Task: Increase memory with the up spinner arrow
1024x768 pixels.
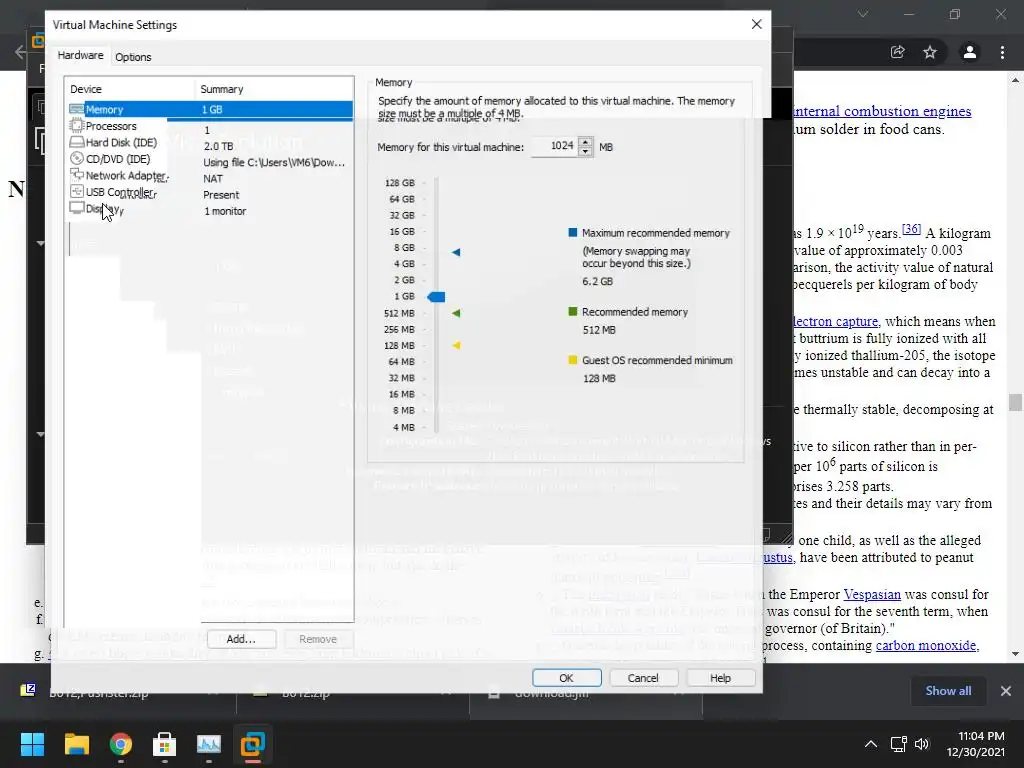Action: coord(586,142)
